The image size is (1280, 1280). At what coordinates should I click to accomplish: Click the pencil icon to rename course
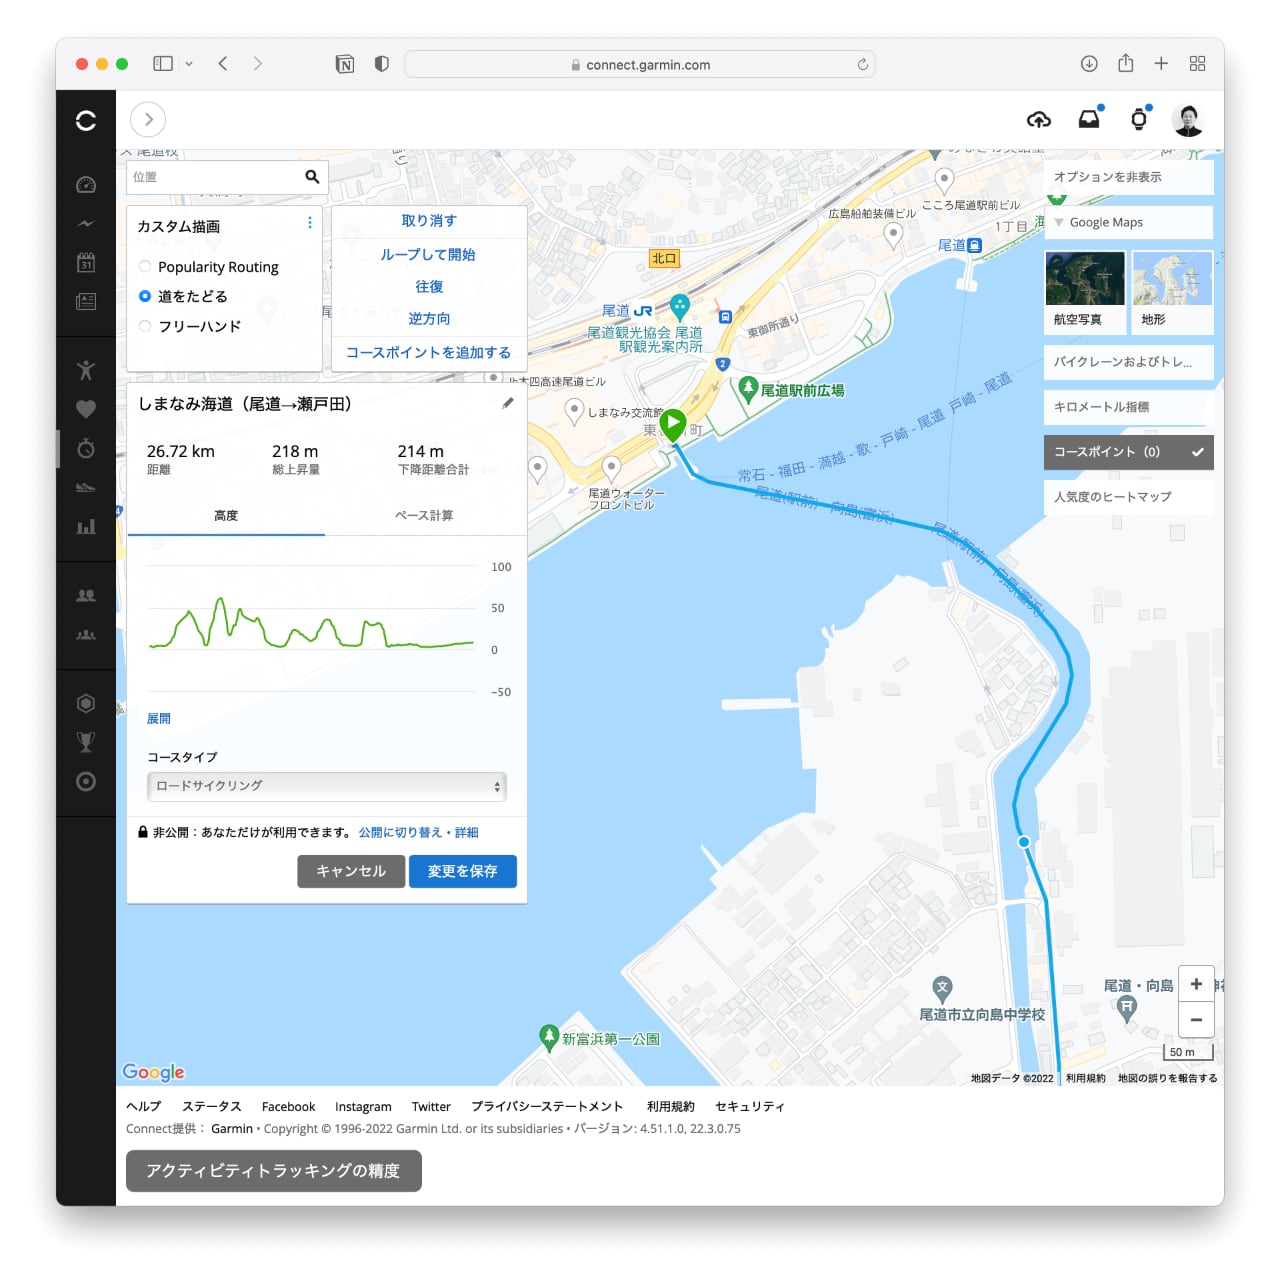click(508, 403)
